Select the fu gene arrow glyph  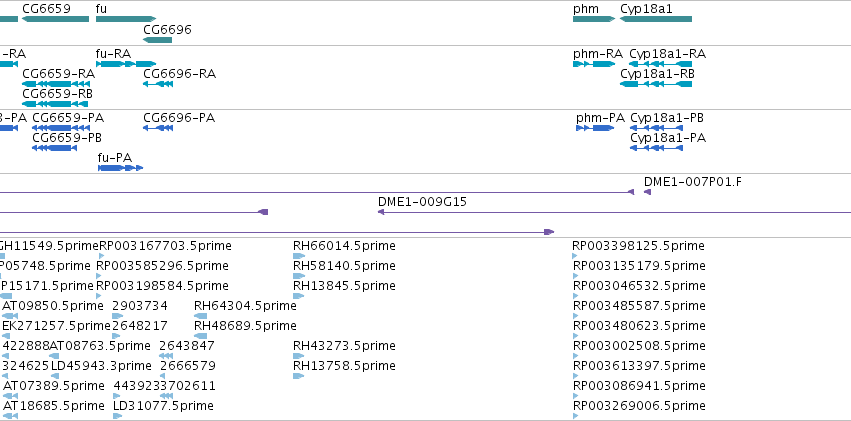(x=126, y=19)
